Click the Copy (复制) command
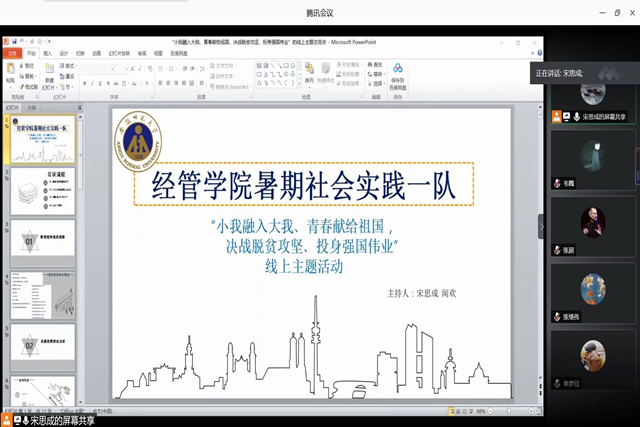 (28, 76)
